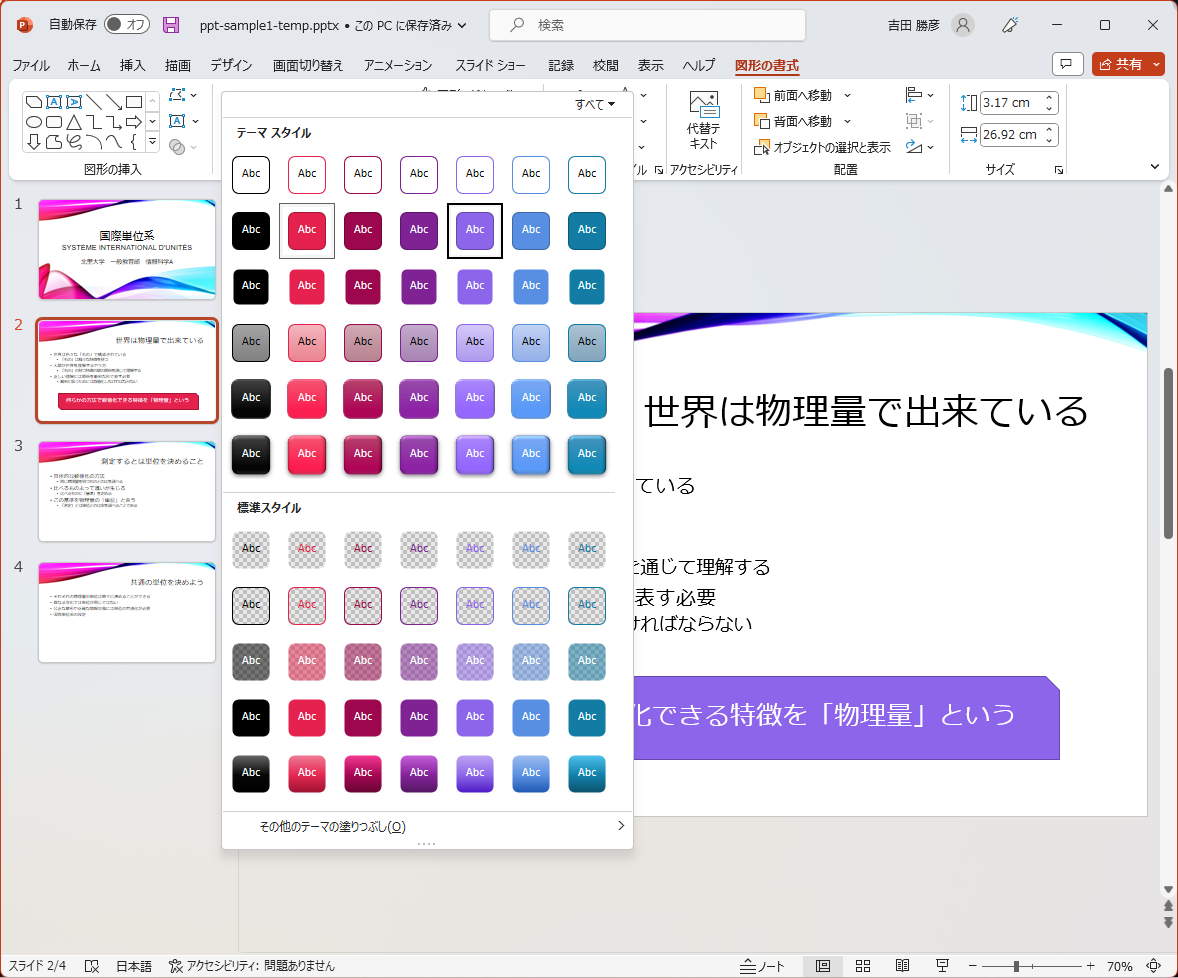The height and width of the screenshot is (978, 1178).
Task: Select slide 3 thumbnail in panel
Action: tap(127, 491)
